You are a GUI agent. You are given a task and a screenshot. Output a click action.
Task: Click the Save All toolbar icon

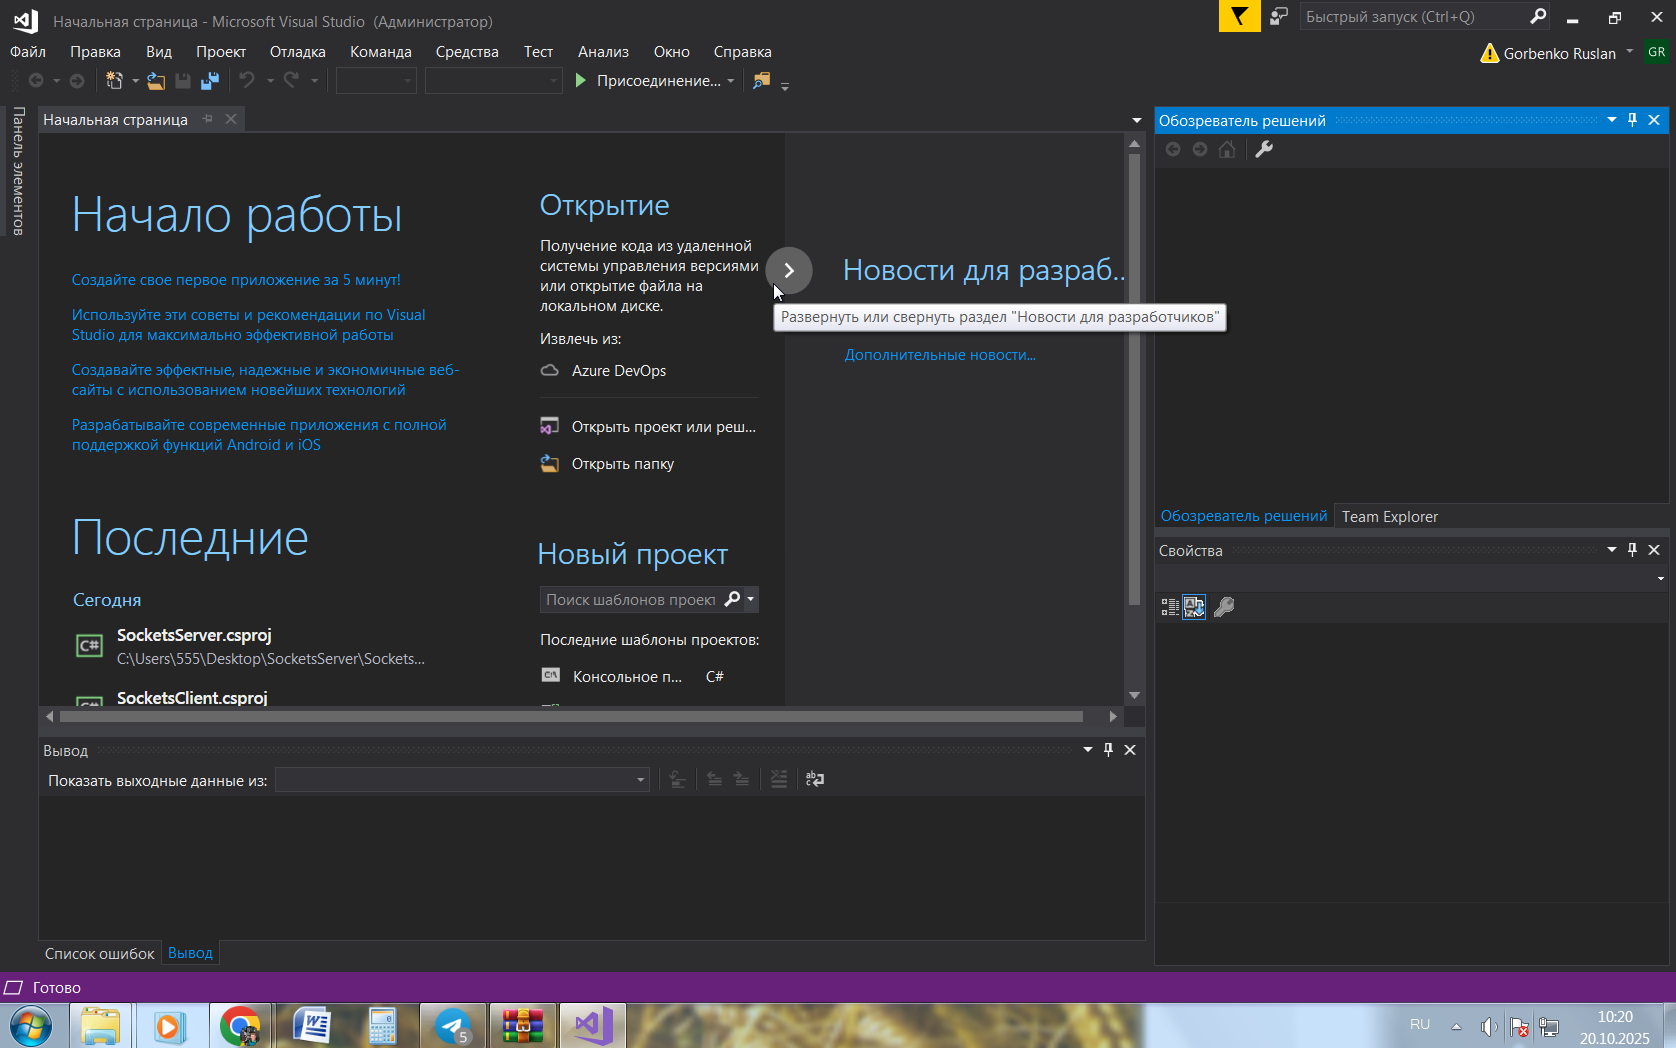(x=210, y=81)
